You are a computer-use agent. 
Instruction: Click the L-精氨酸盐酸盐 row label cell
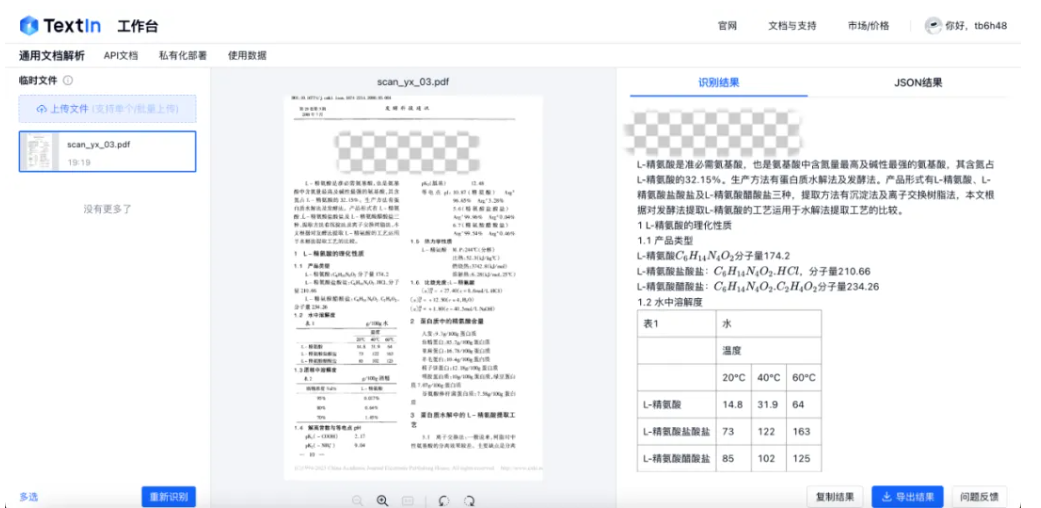[x=677, y=431]
